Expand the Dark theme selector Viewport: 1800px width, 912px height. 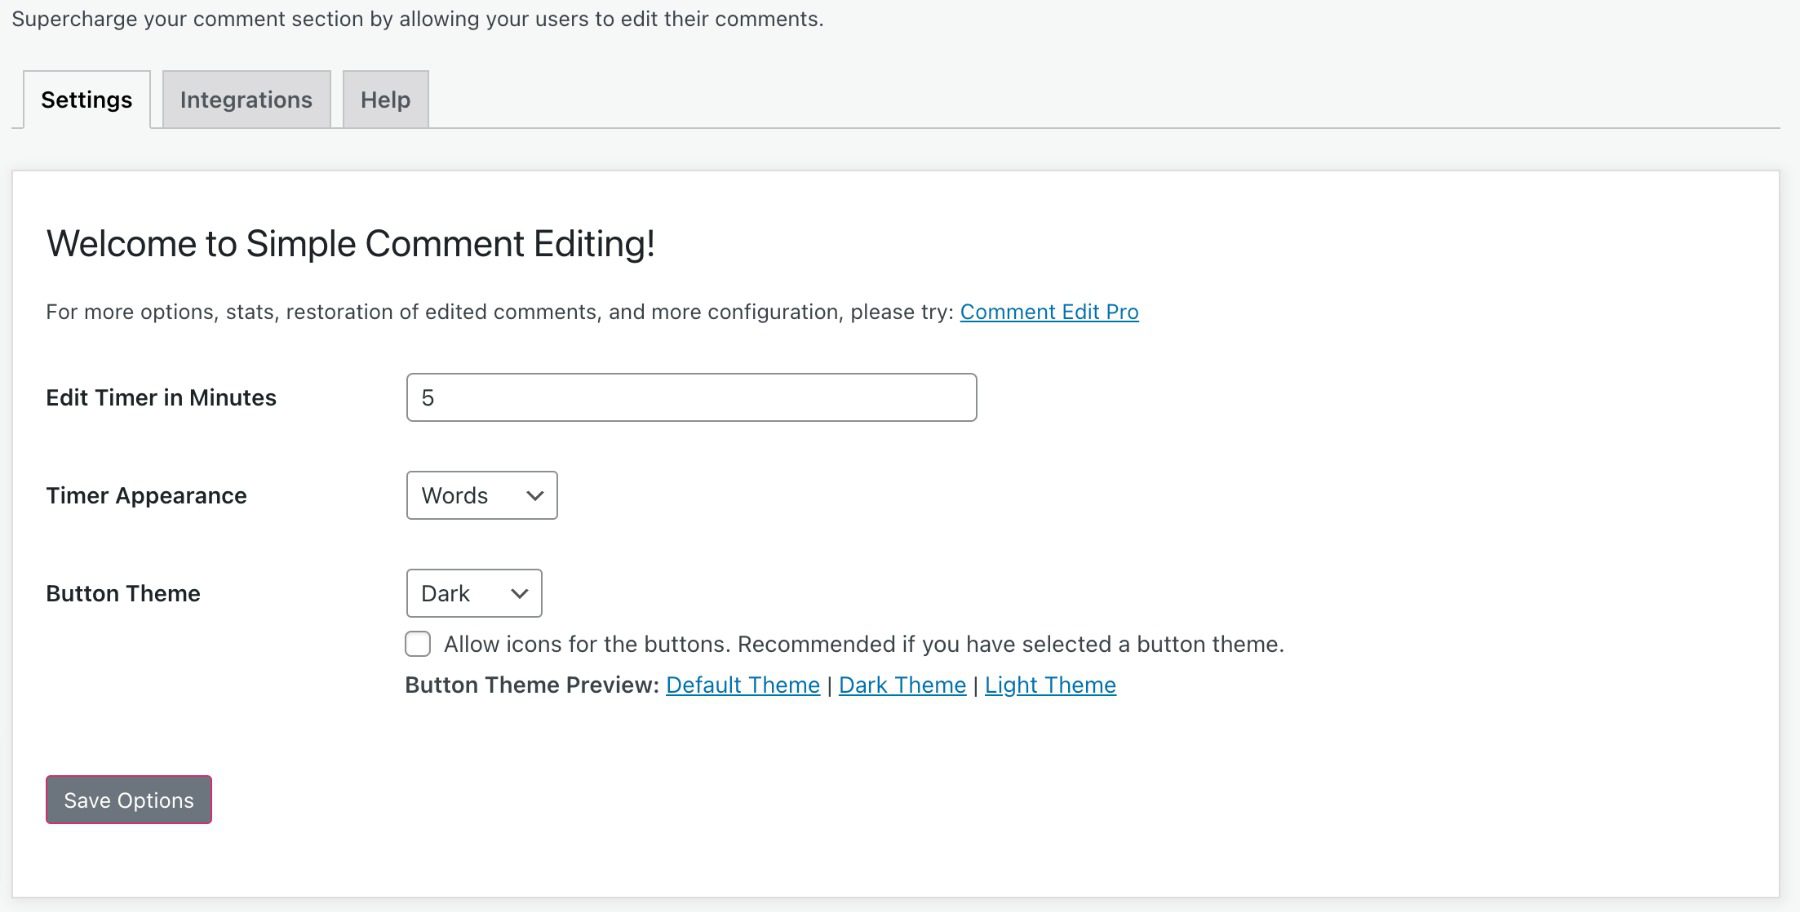[x=519, y=593]
